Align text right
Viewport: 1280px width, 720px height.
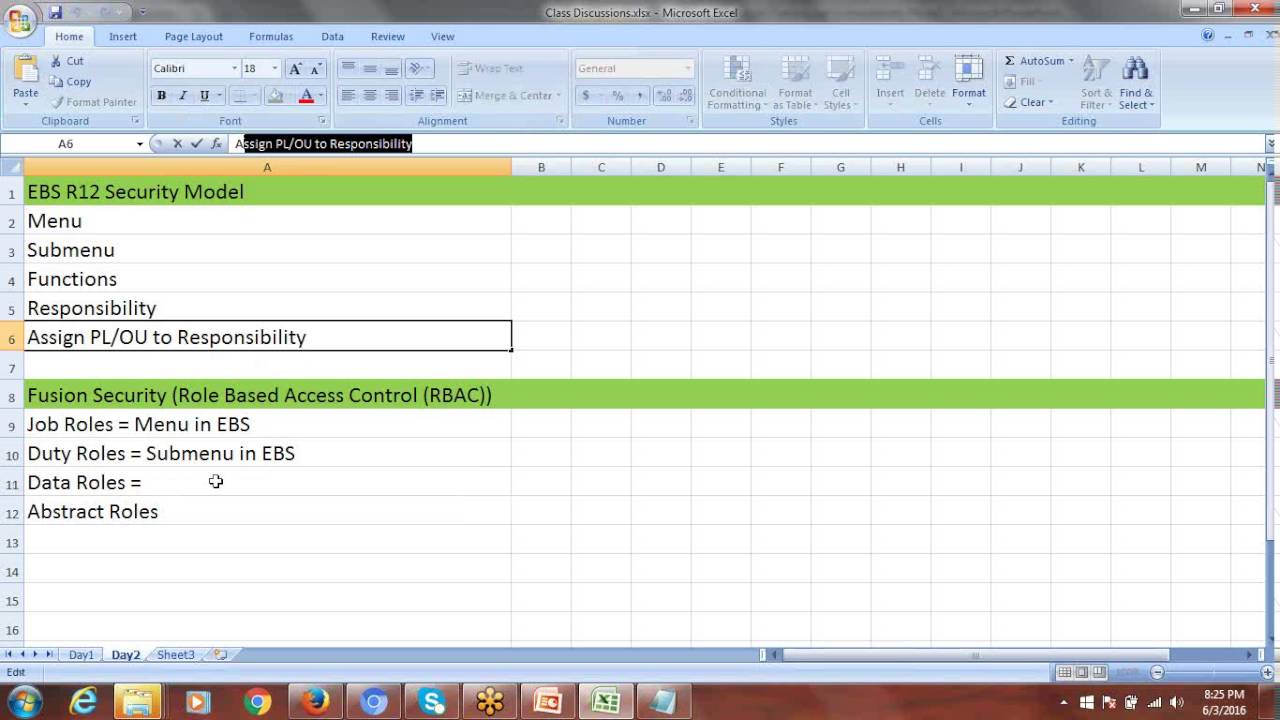(x=392, y=95)
